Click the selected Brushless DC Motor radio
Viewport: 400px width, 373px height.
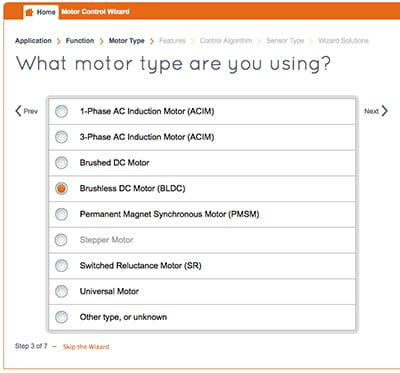tap(61, 188)
